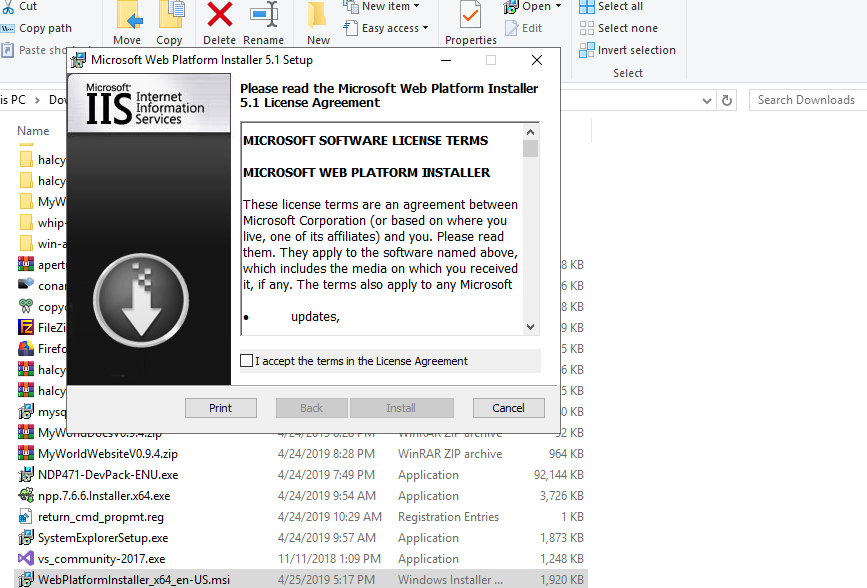Click the MSI icon of WebPlatformInstaller file
867x588 pixels.
pos(25,580)
